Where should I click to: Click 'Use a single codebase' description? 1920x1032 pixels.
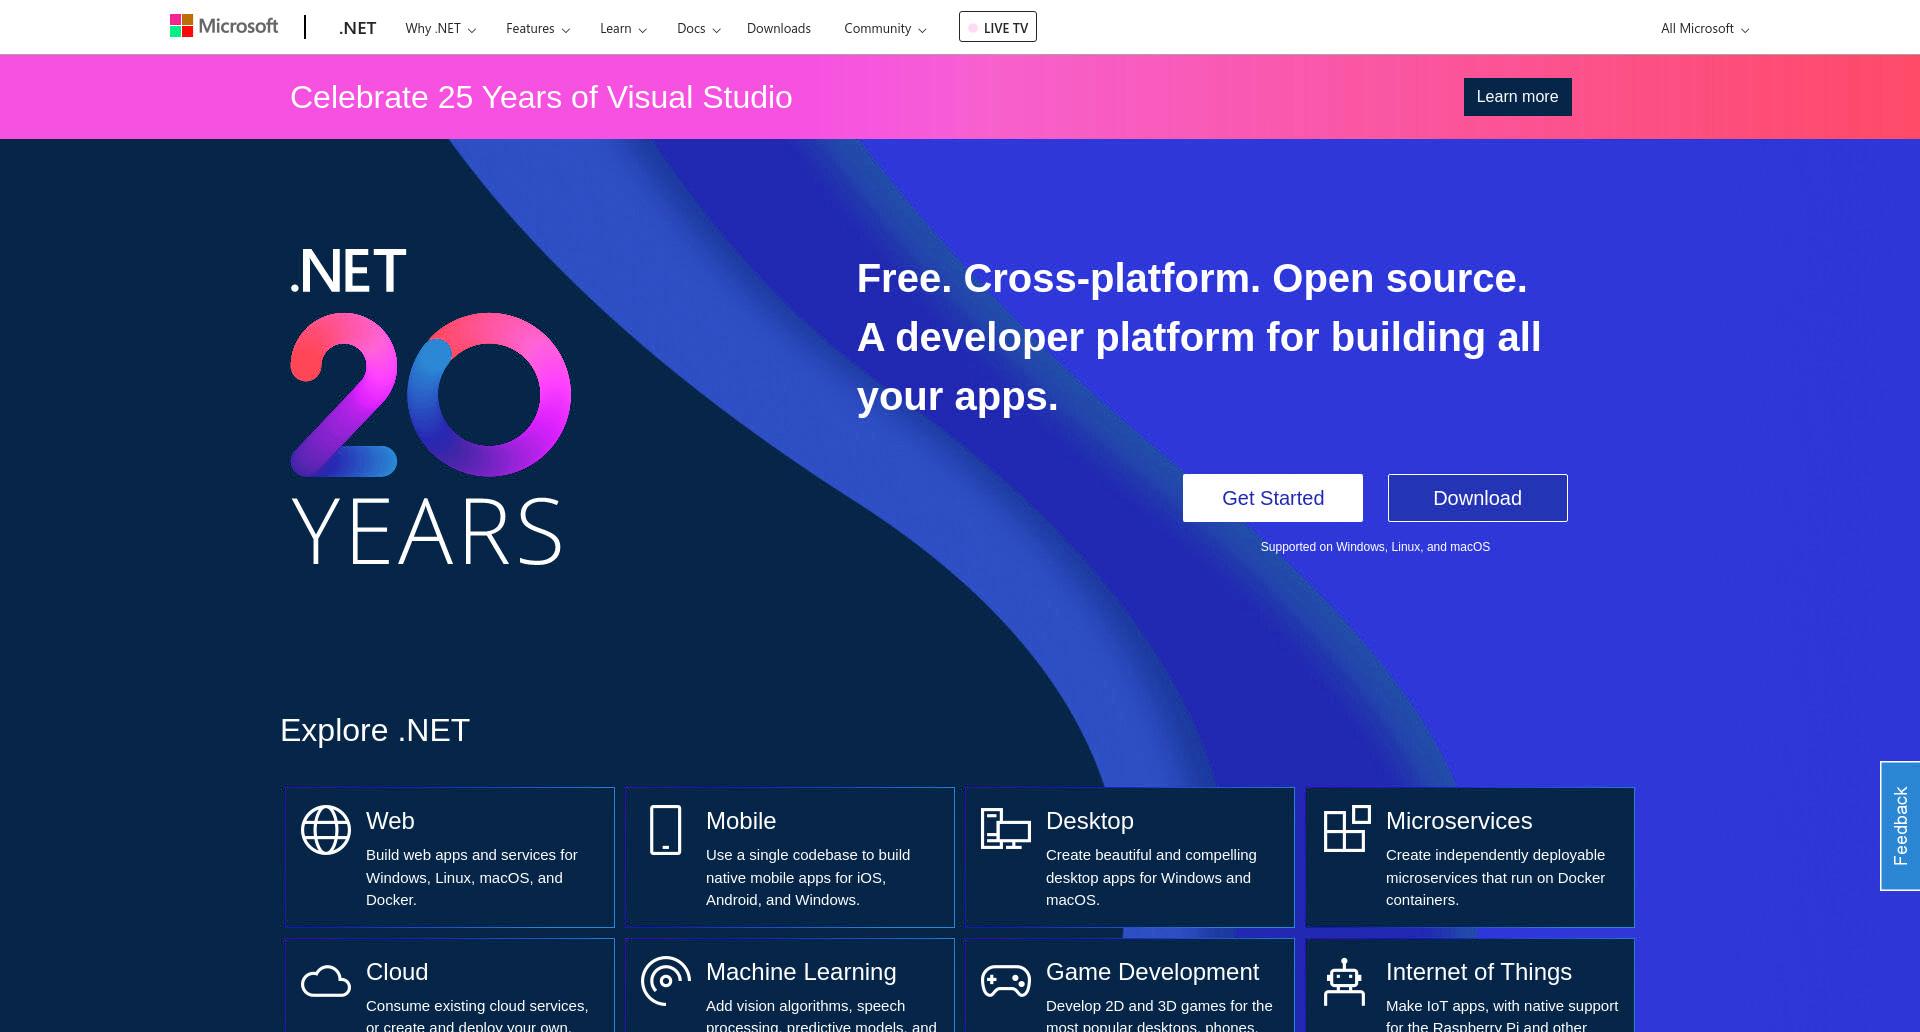click(808, 877)
